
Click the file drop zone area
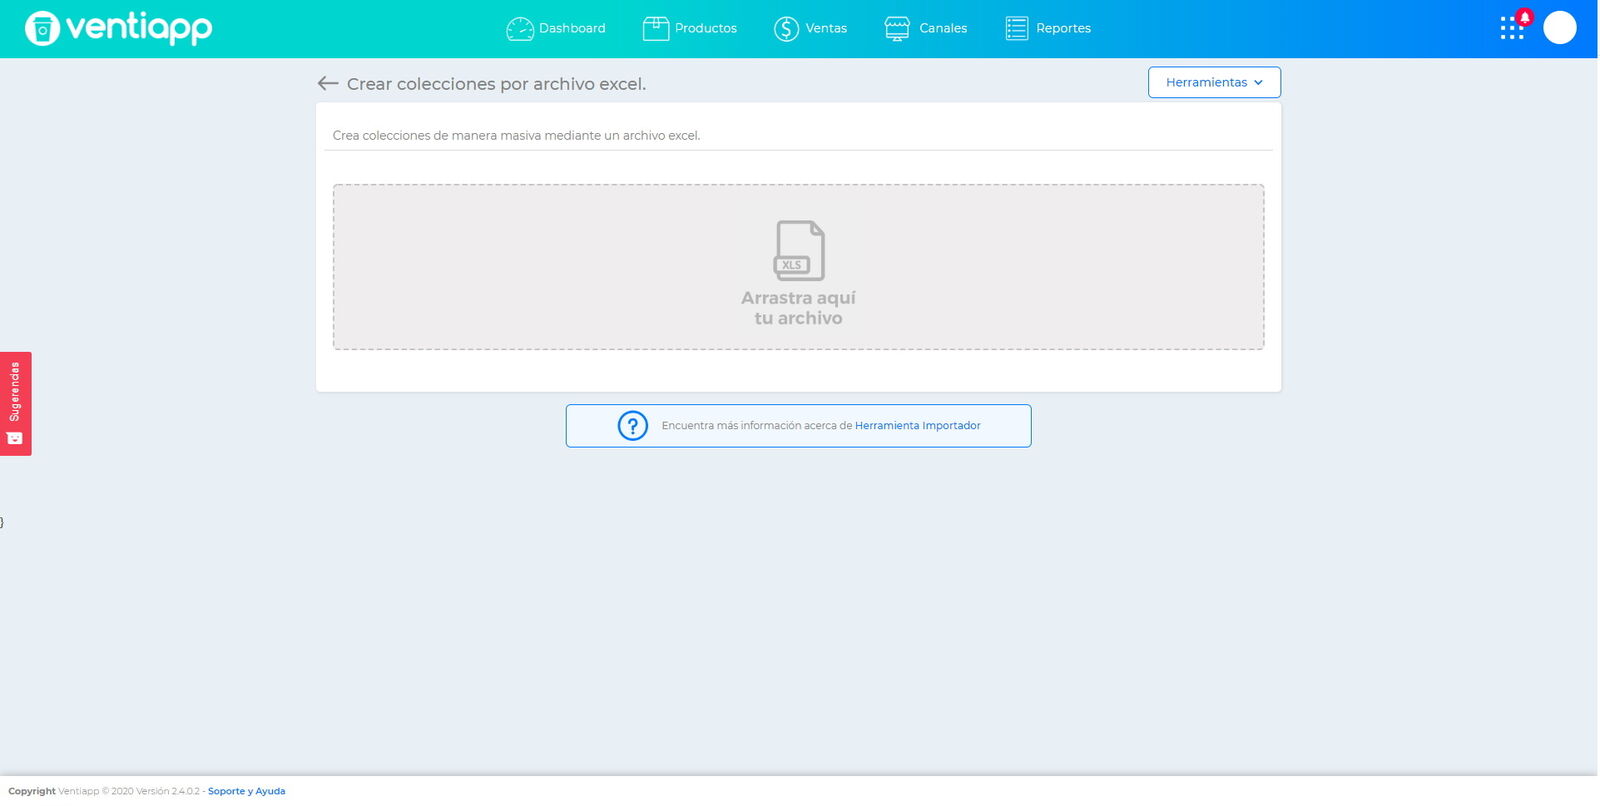point(798,267)
